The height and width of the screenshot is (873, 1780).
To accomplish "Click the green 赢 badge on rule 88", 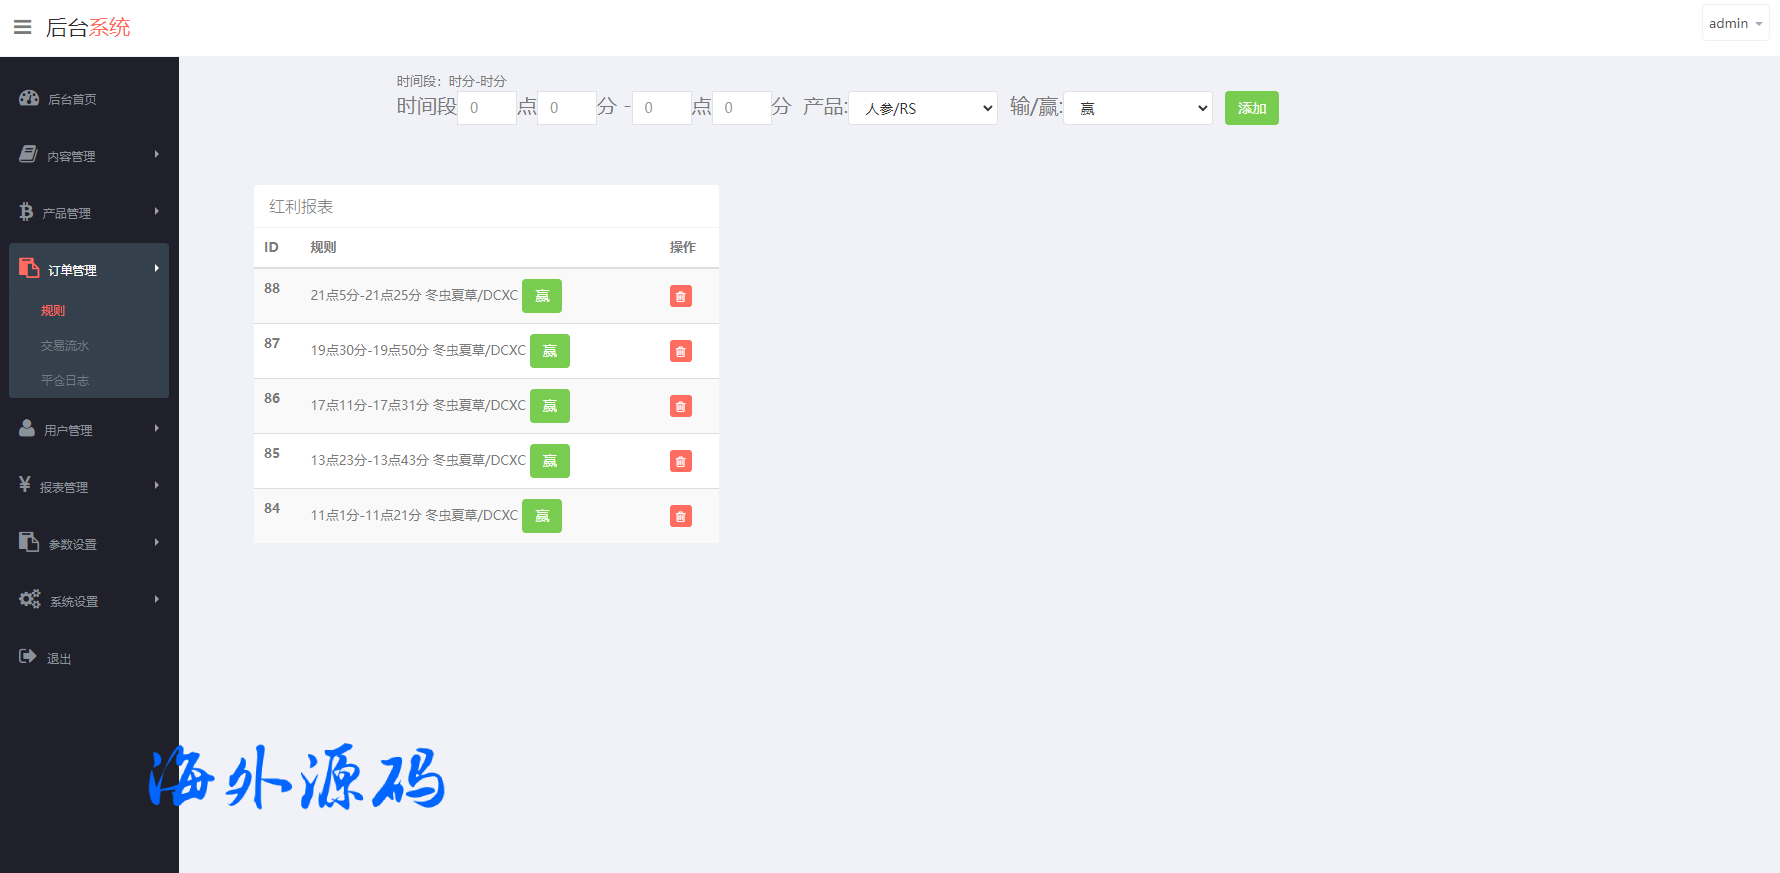I will coord(542,296).
